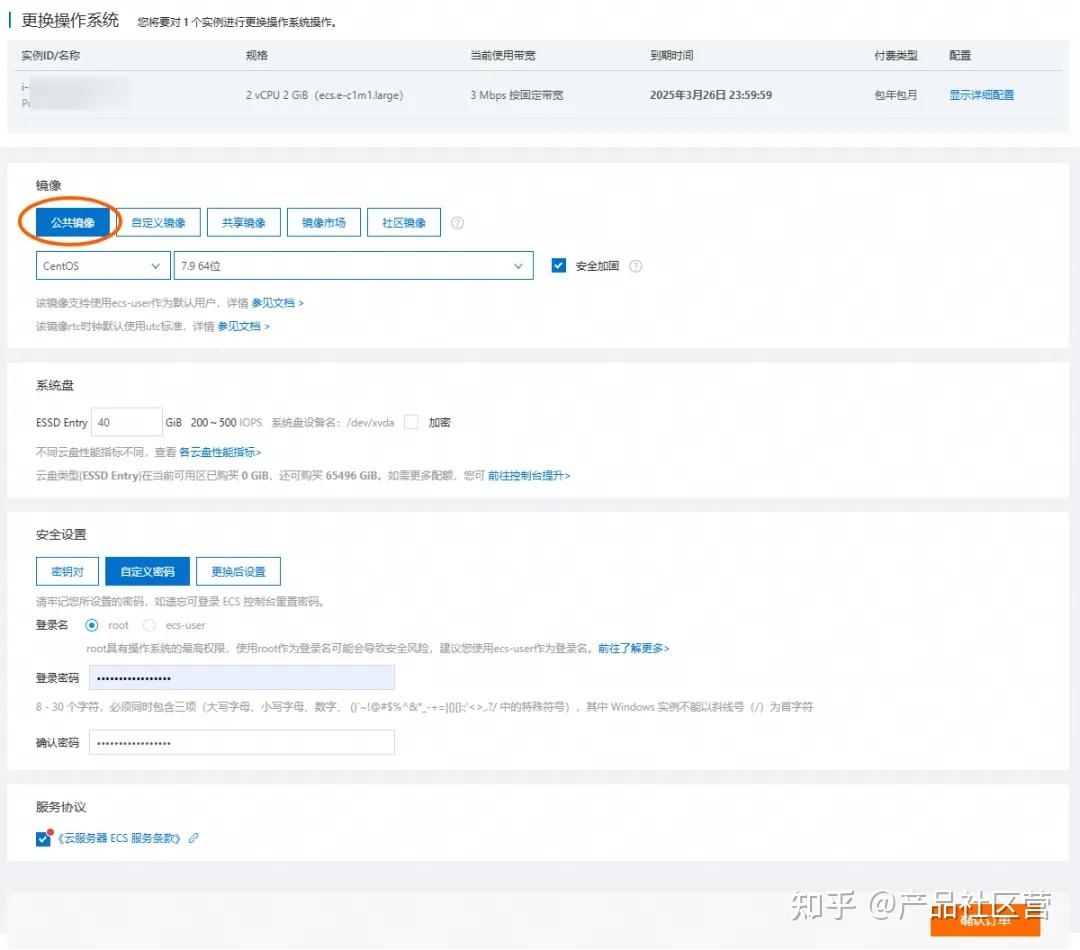
Task: Disable the 安全加固 checkbox
Action: coord(558,265)
